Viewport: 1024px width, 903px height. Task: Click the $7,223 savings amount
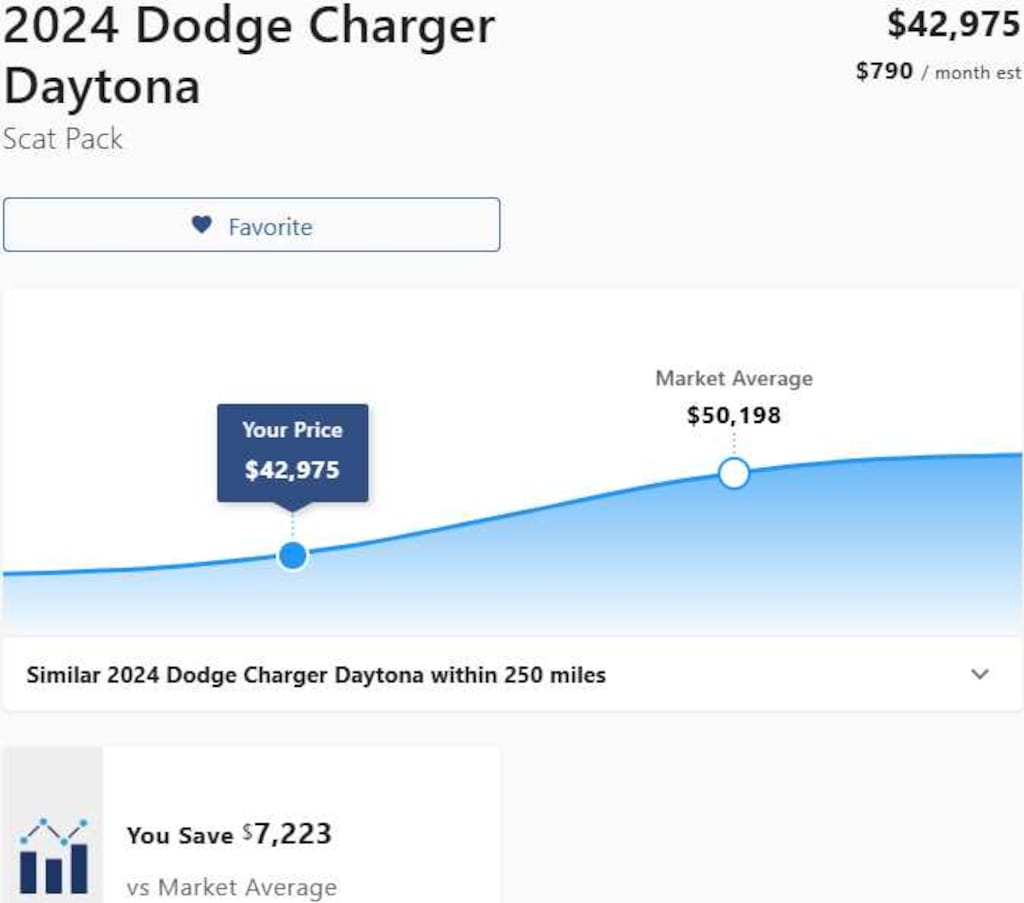point(291,834)
